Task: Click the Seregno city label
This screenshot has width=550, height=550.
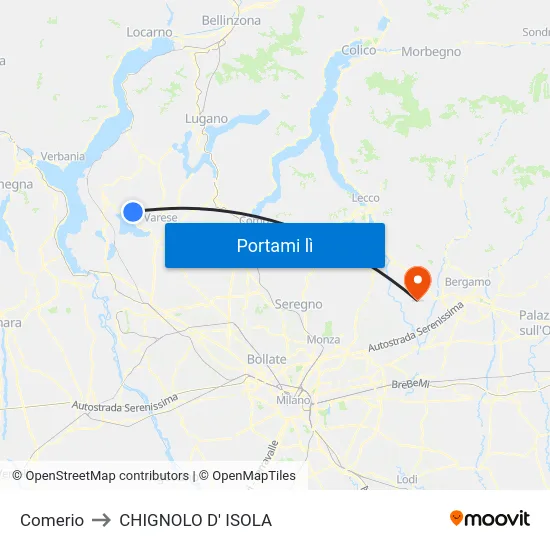Action: [x=299, y=304]
